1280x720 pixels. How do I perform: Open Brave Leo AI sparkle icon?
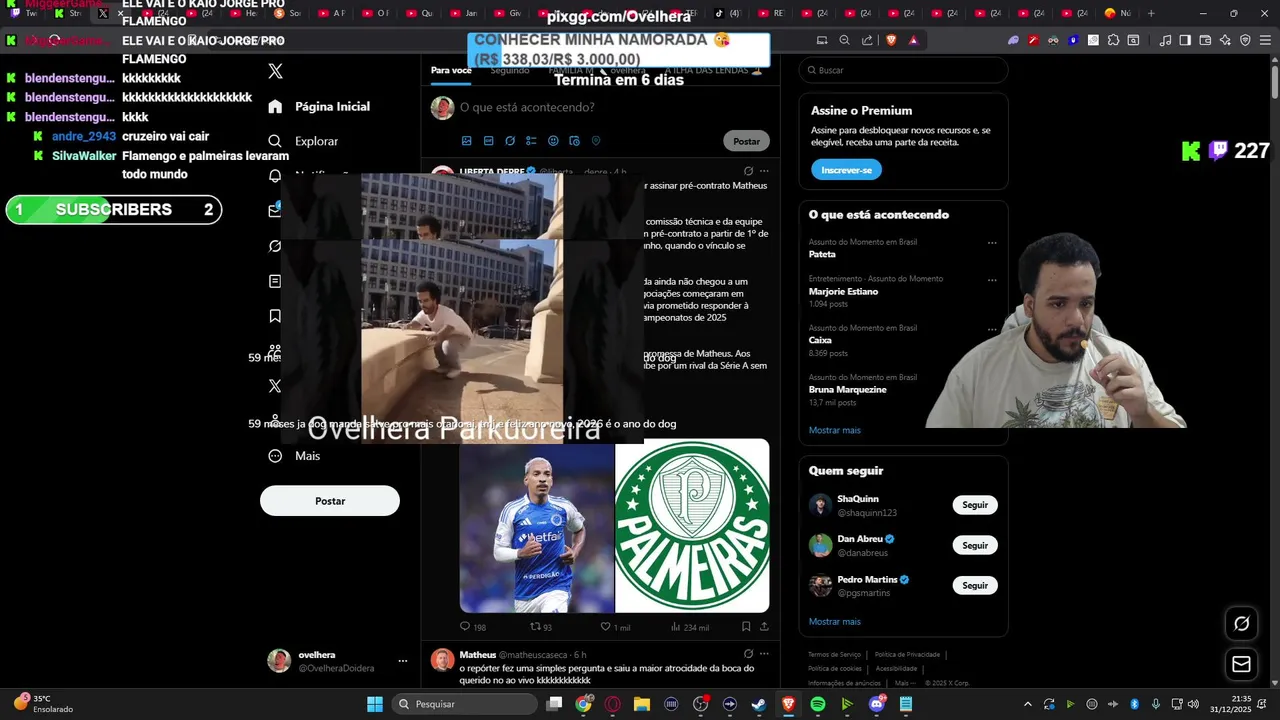coord(1225,40)
